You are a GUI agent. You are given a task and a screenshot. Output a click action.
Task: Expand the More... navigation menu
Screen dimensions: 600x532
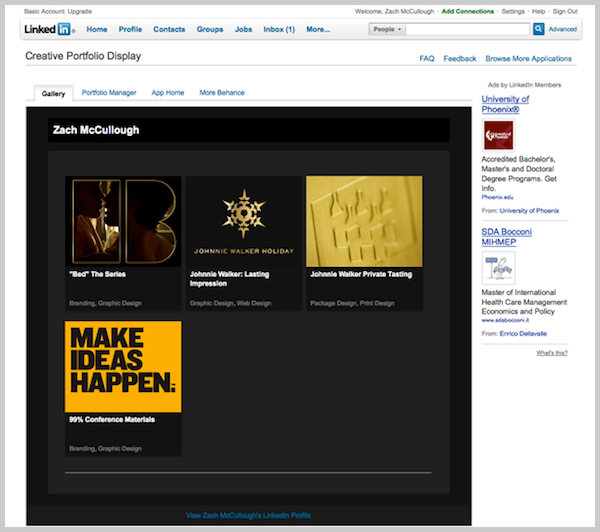coord(318,29)
